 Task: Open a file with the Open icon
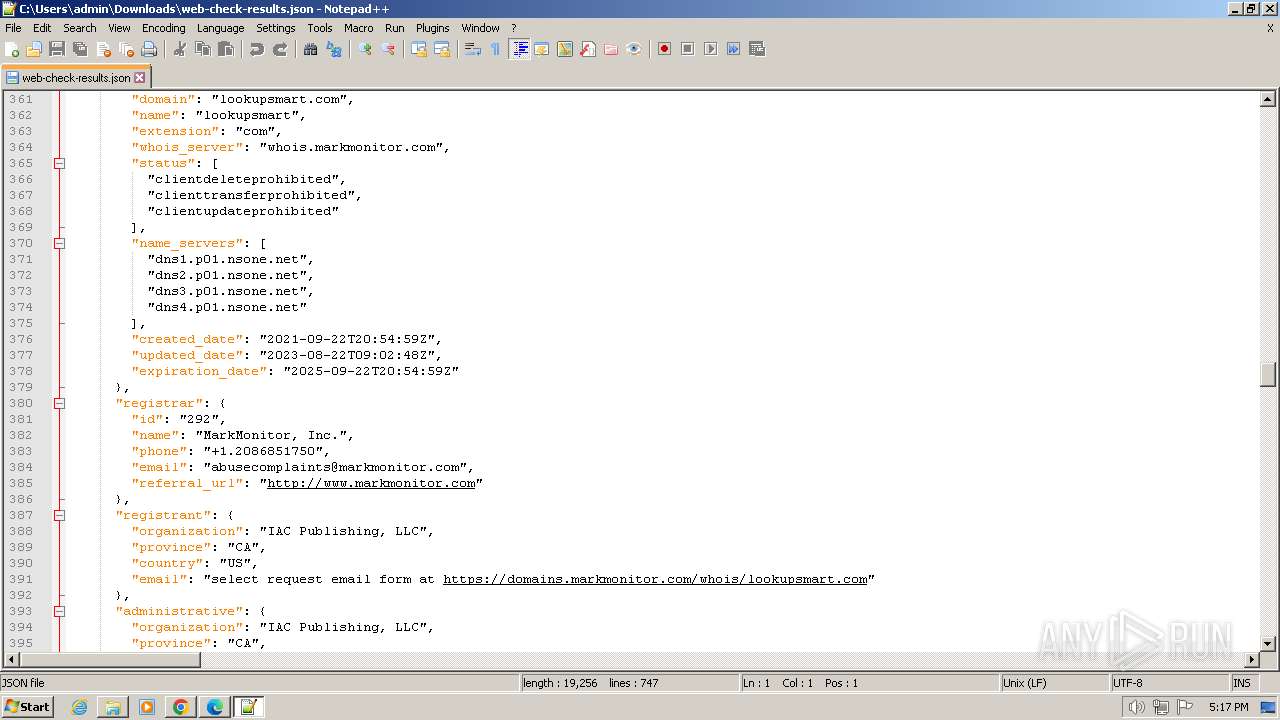34,49
